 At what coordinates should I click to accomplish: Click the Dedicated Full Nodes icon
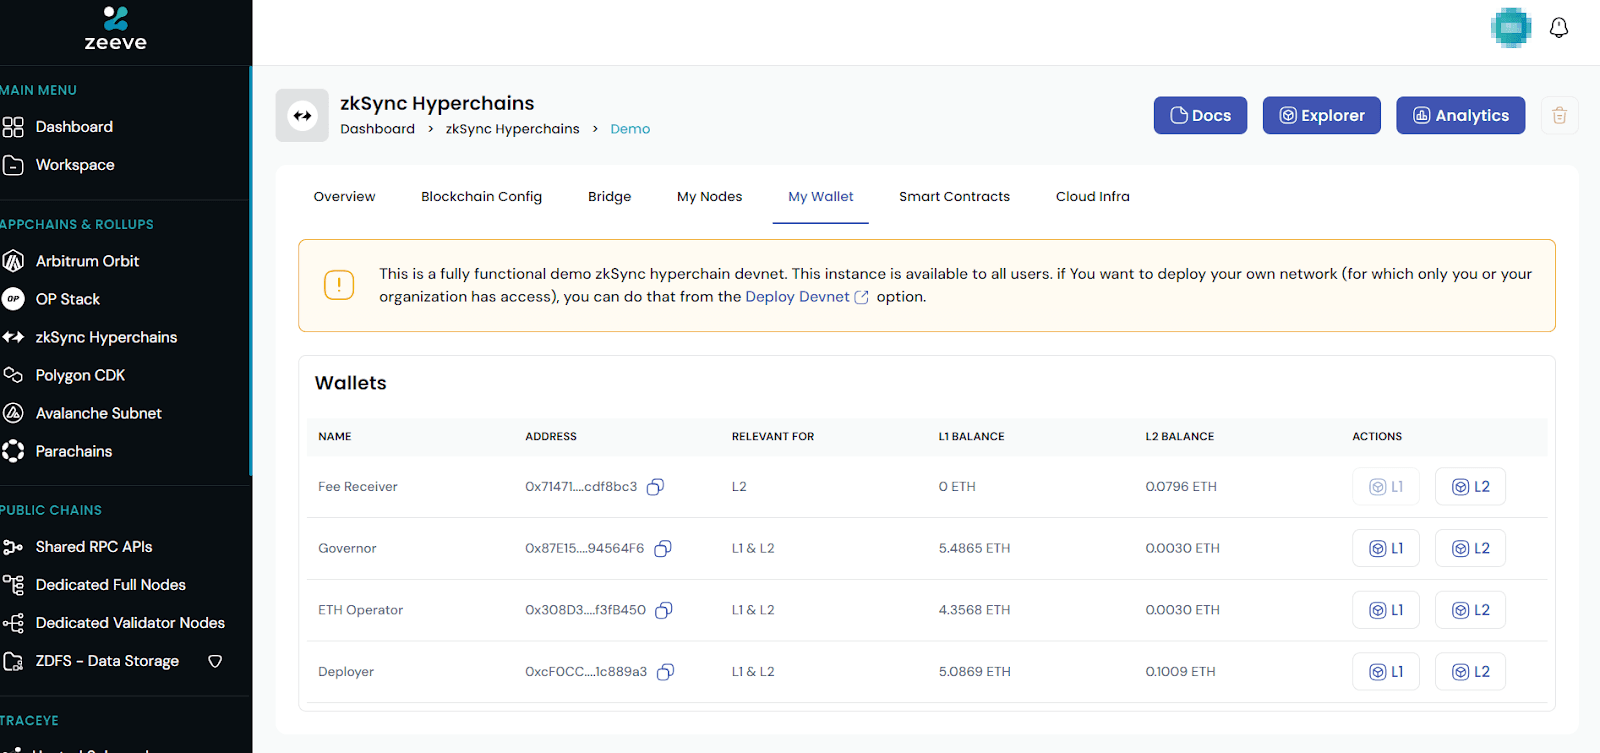pyautogui.click(x=13, y=585)
